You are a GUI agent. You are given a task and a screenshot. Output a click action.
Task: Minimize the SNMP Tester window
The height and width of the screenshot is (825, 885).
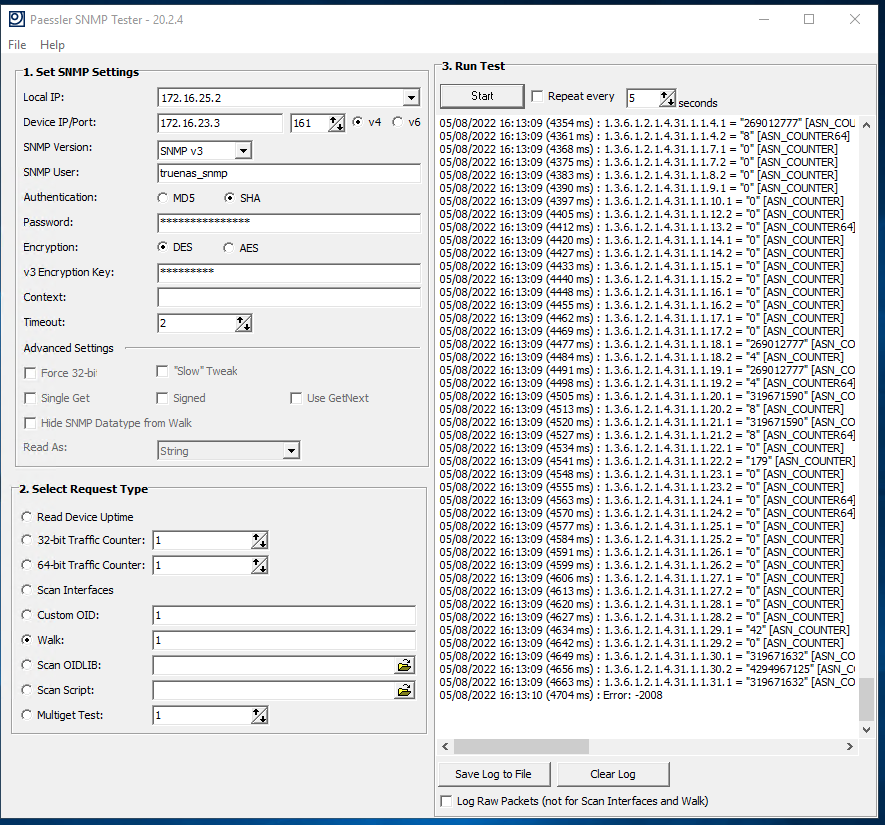pos(764,19)
